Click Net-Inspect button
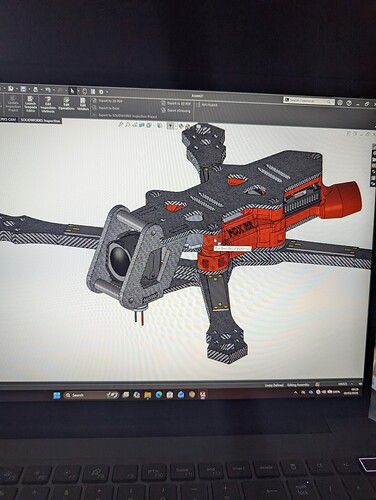The width and height of the screenshot is (376, 500). point(207,105)
